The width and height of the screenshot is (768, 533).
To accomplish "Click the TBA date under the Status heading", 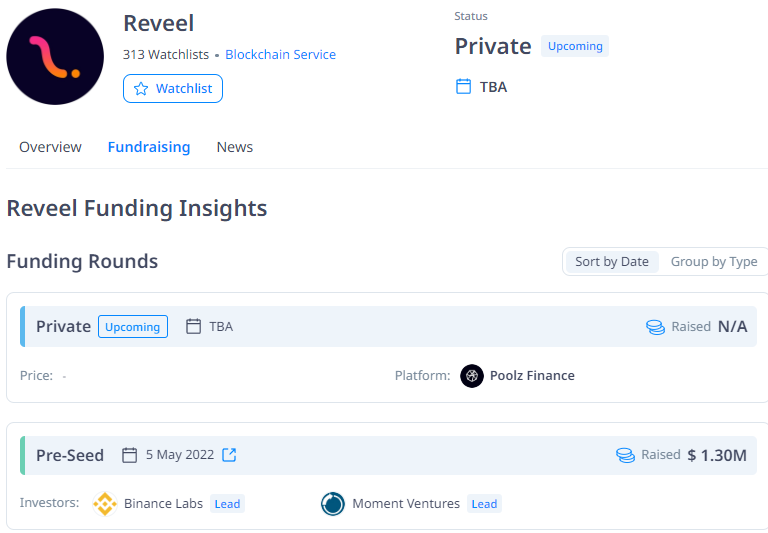I will pyautogui.click(x=493, y=87).
